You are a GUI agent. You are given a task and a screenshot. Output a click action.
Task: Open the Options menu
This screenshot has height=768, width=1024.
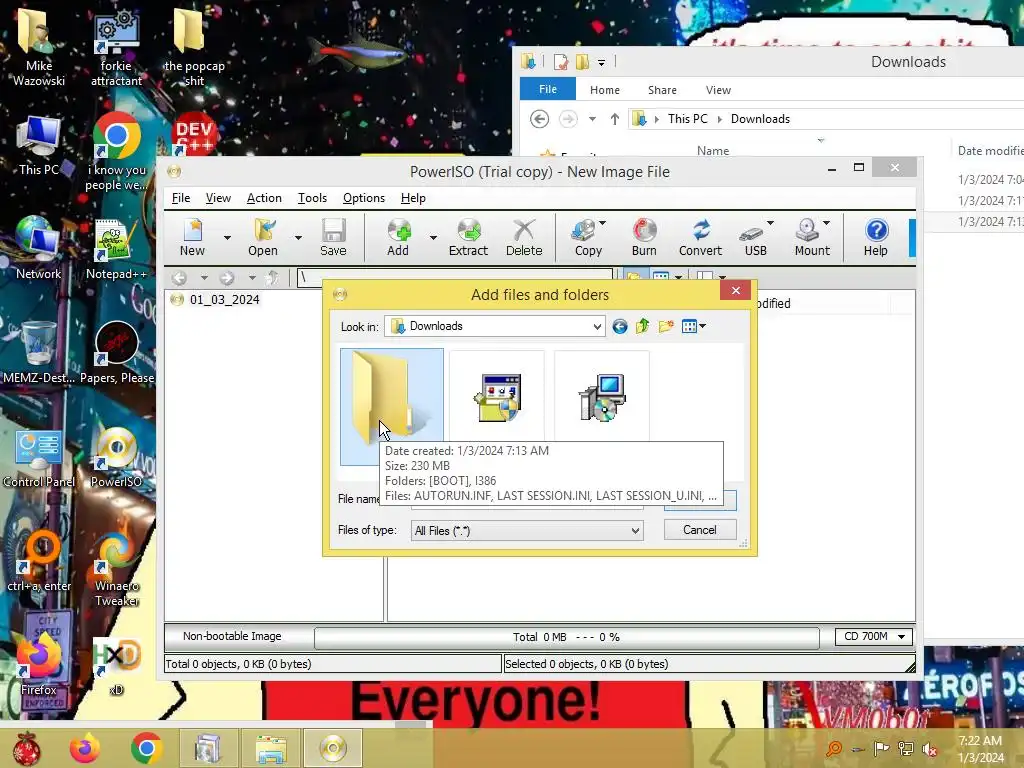(x=364, y=198)
